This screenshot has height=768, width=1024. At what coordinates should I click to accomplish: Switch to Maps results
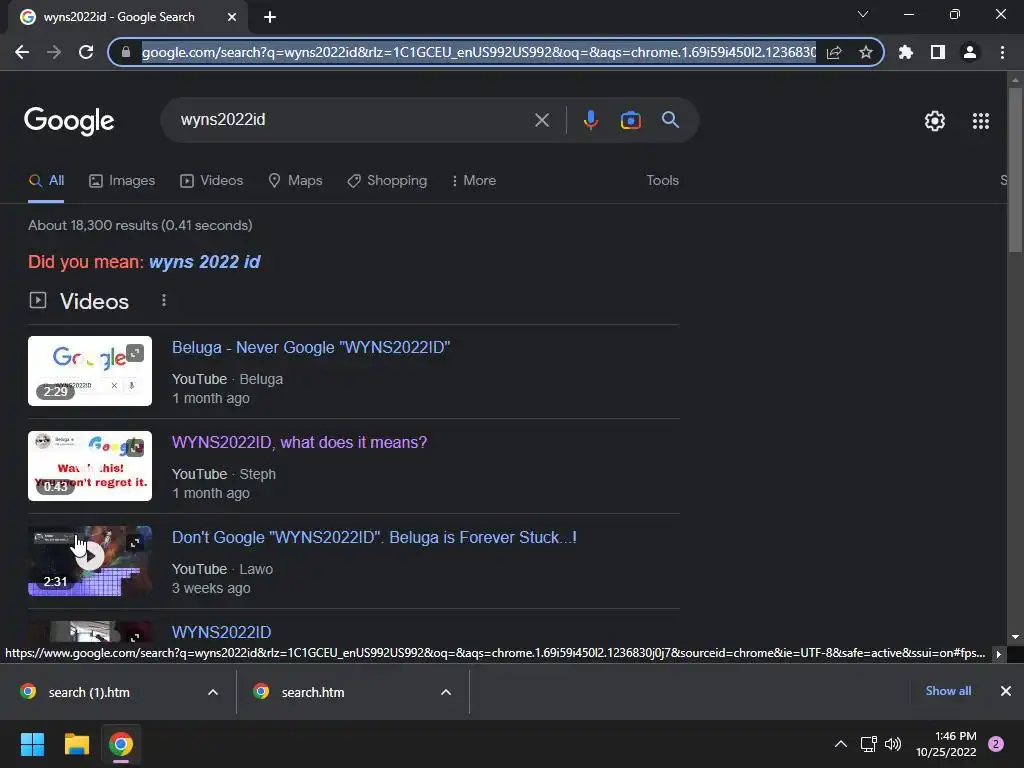296,181
